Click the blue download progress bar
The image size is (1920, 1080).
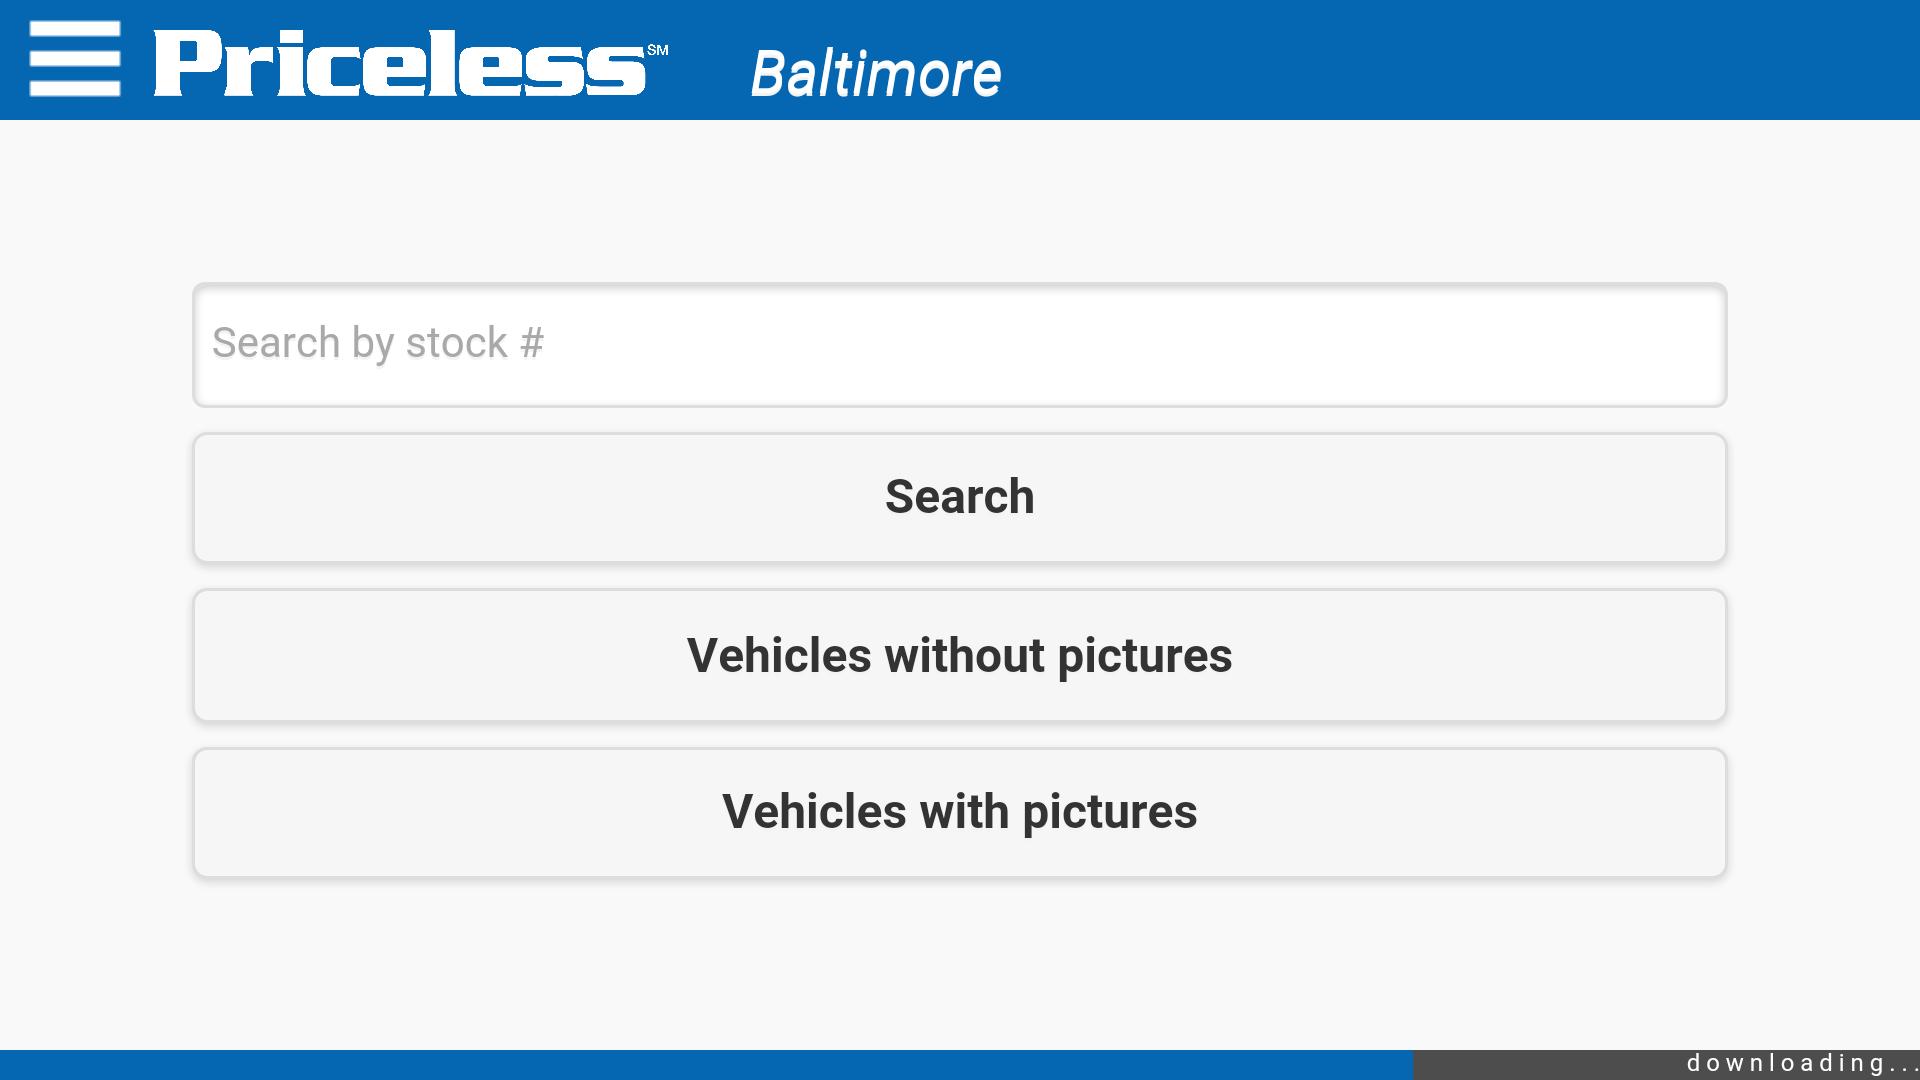(x=705, y=1064)
